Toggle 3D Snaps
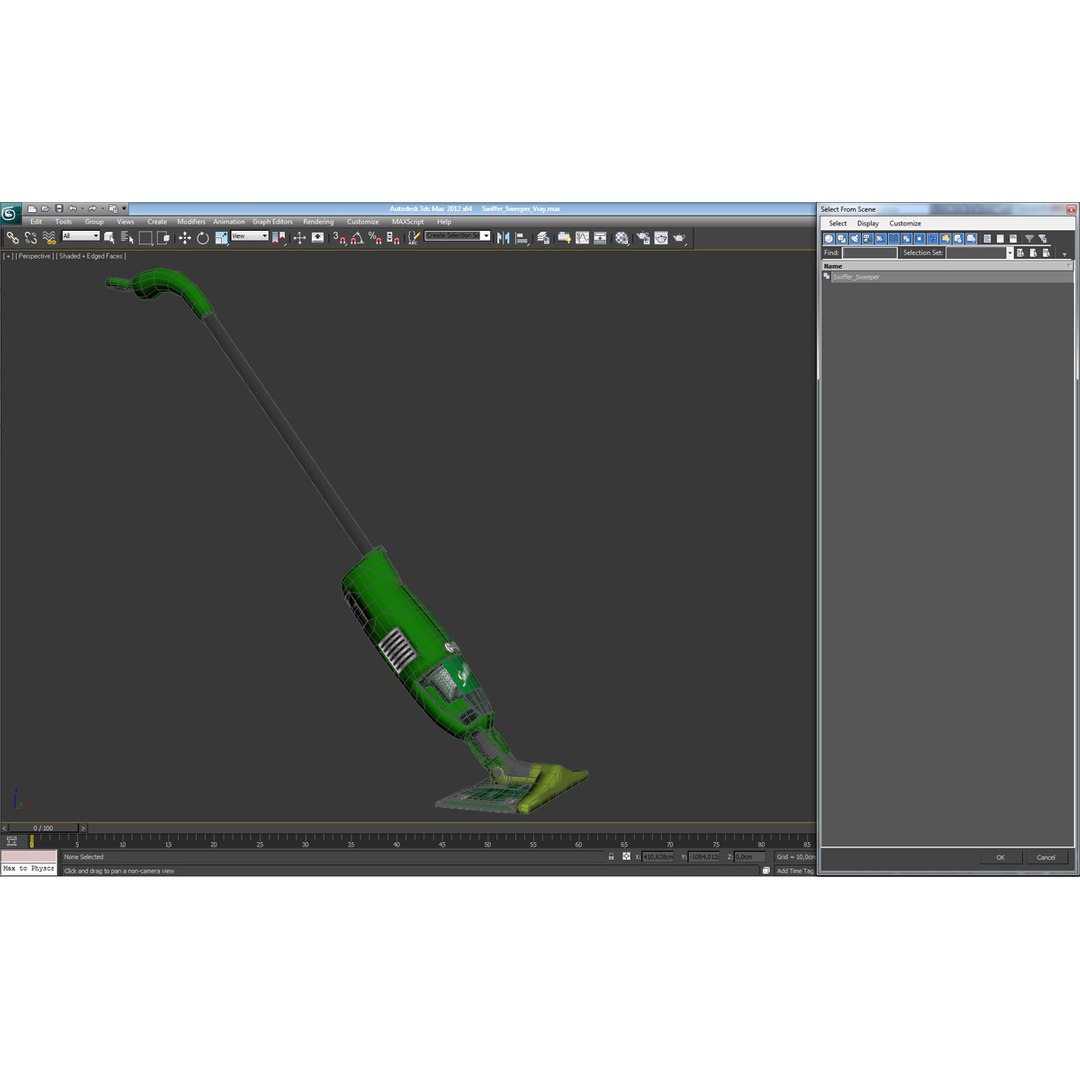The image size is (1080, 1080). coord(339,238)
